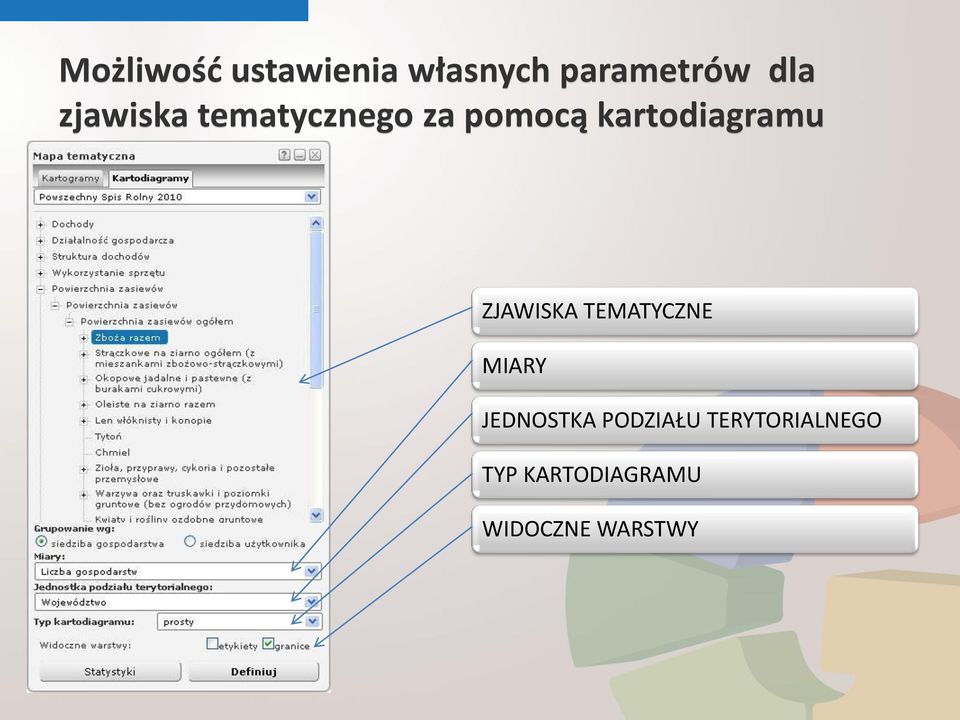Viewport: 960px width, 720px height.
Task: Expand the Zboża razem node
Action: [84, 338]
